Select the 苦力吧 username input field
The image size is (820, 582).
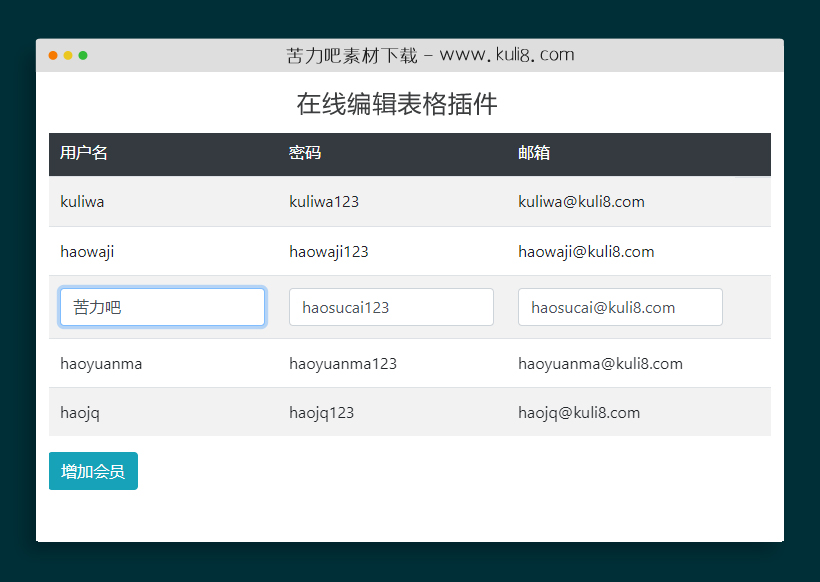pos(162,307)
